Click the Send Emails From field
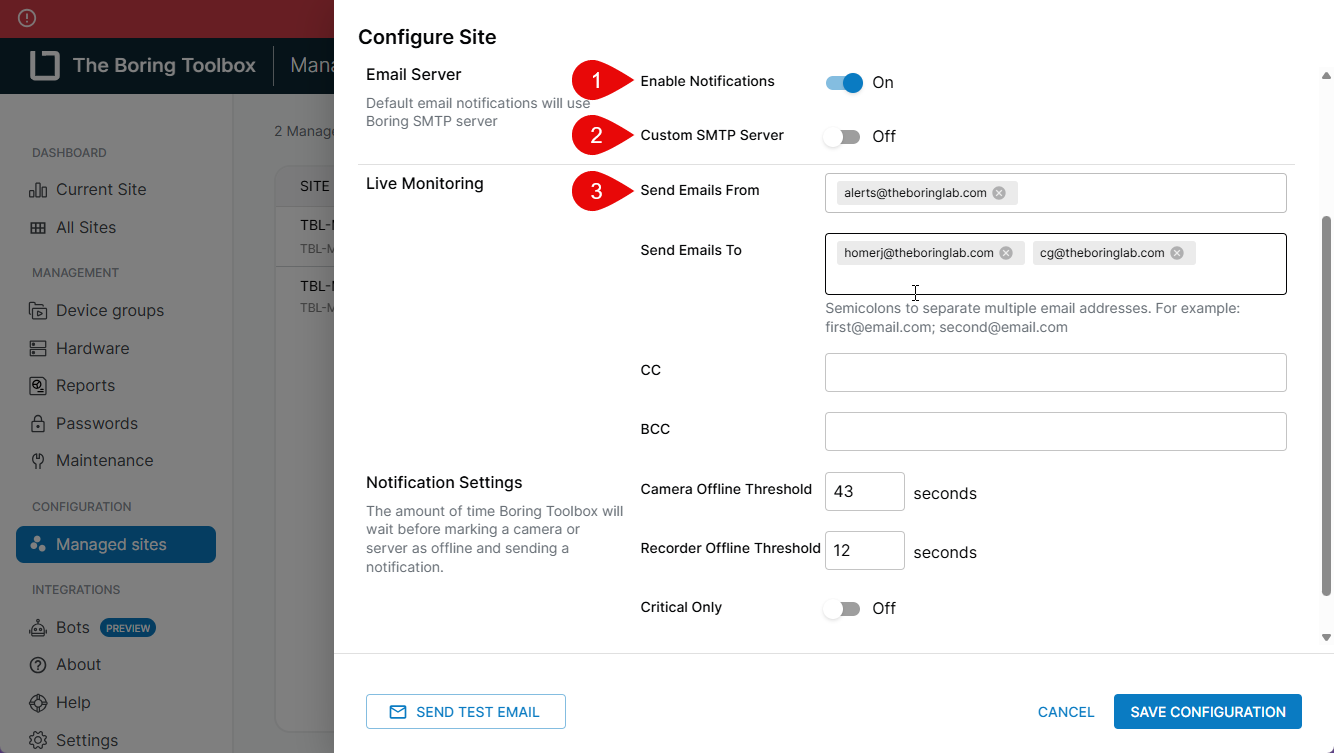This screenshot has height=753, width=1334. 1055,193
